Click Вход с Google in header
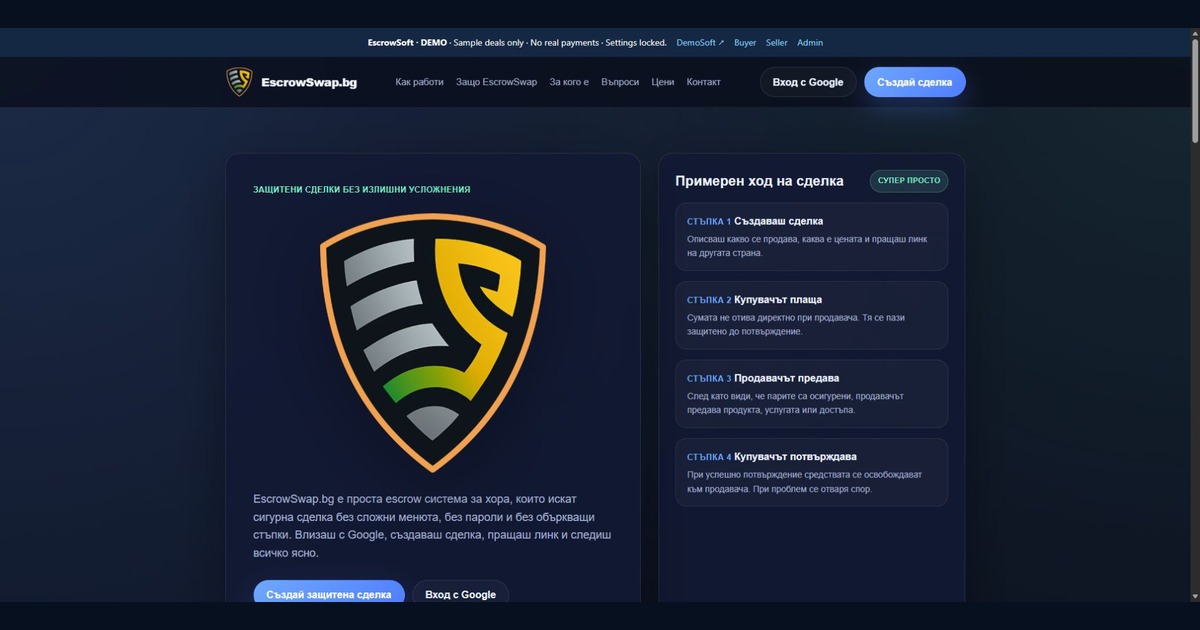1200x630 pixels. click(808, 82)
